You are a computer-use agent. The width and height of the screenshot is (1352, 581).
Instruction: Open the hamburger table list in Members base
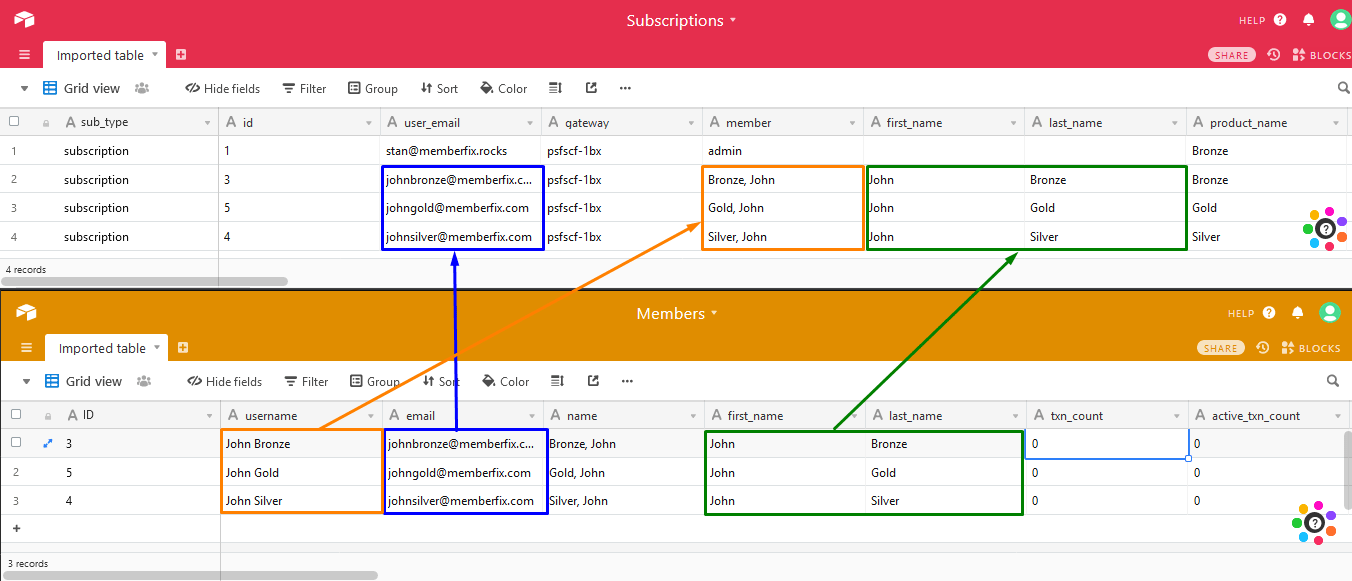(26, 348)
